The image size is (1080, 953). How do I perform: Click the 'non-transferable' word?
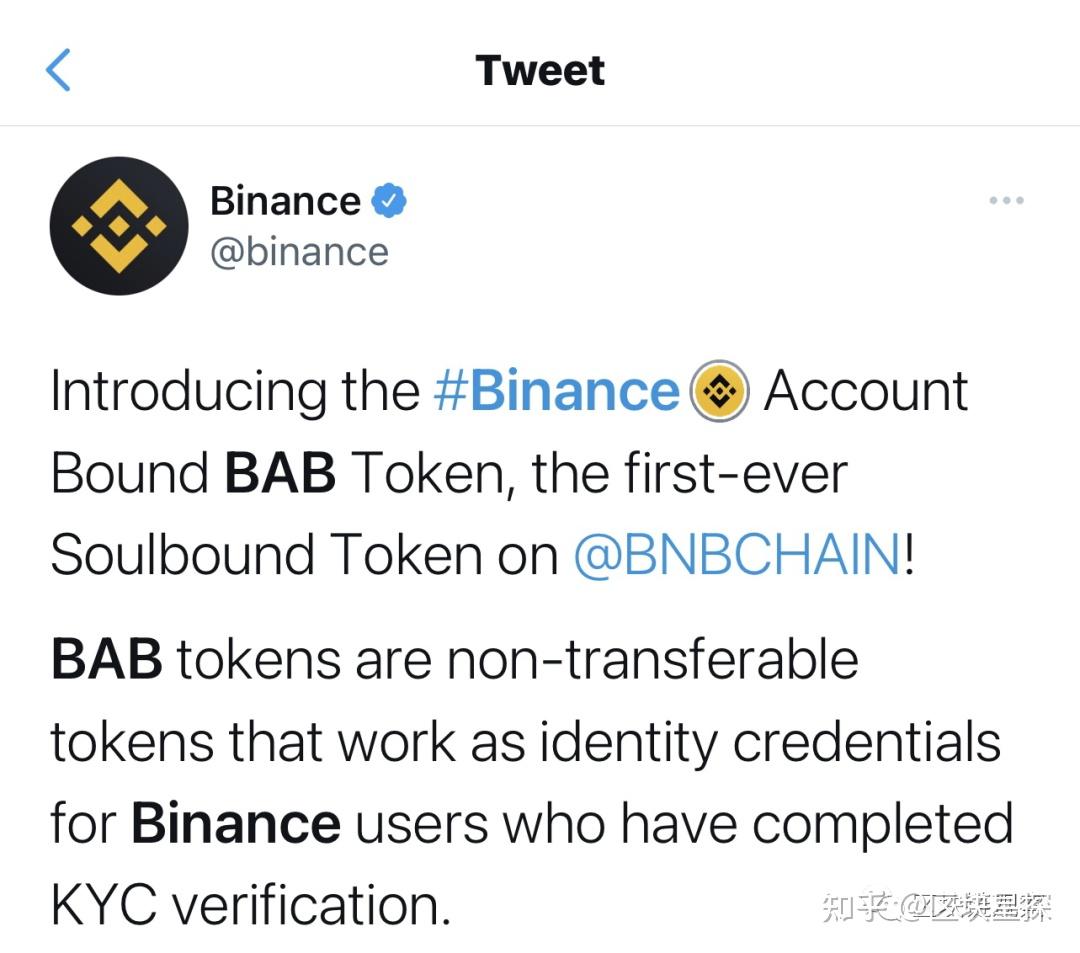(652, 659)
